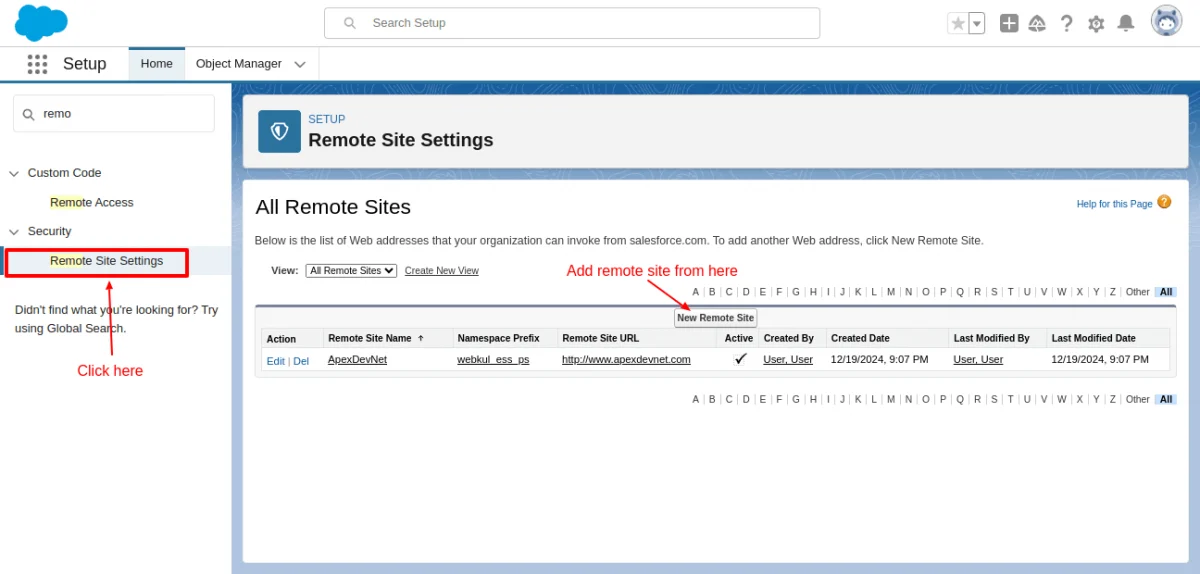Select All in the top letter index
Screen dimensions: 1200x574
coord(1166,292)
